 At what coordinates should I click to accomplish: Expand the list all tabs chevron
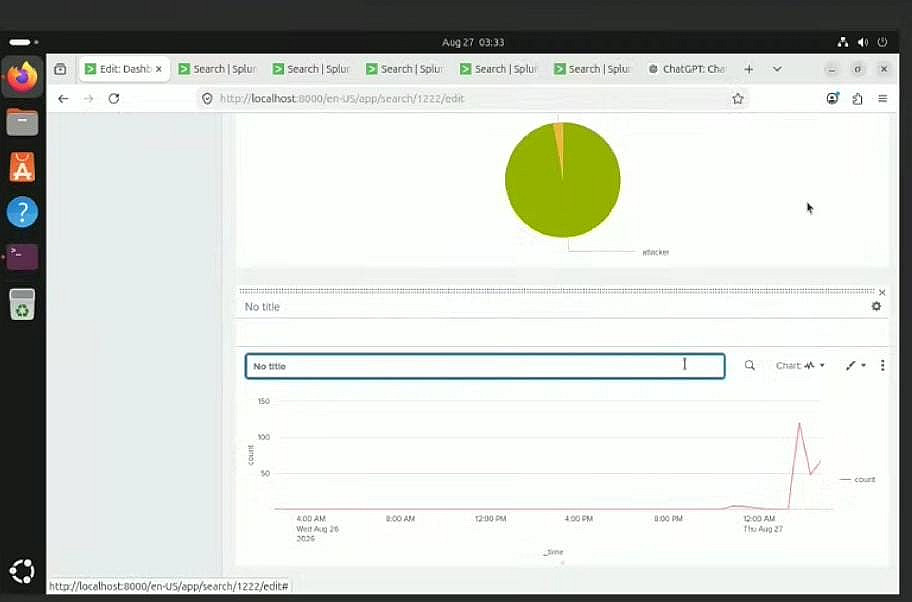click(x=777, y=69)
